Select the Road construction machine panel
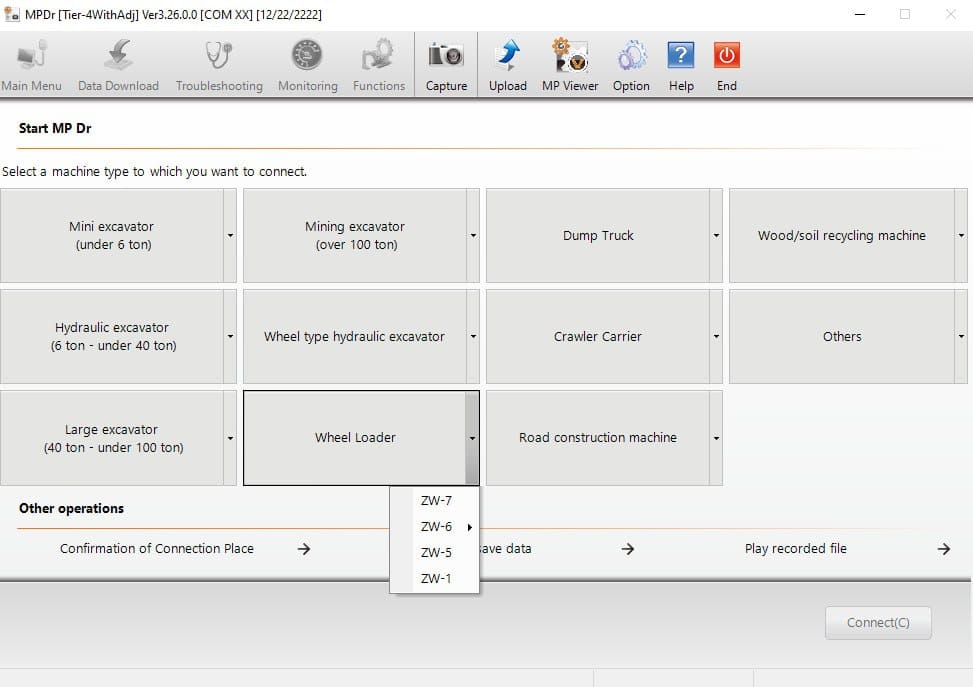The width and height of the screenshot is (973, 687). coord(597,437)
